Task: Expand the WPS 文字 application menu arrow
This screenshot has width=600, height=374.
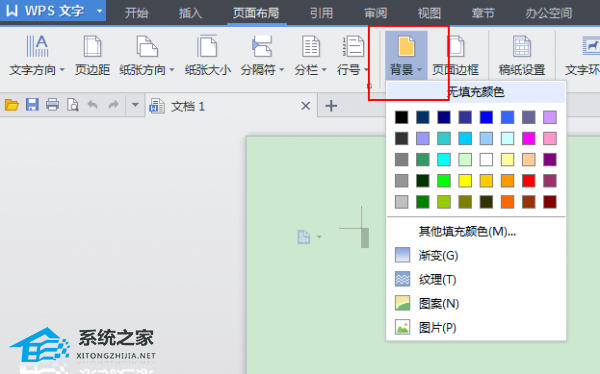Action: click(99, 11)
